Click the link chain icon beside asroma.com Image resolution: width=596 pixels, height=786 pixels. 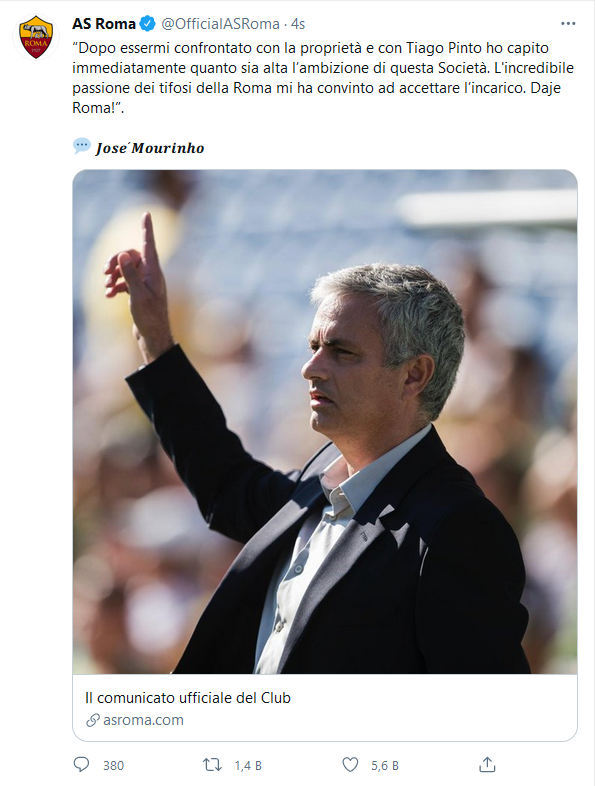pos(93,720)
